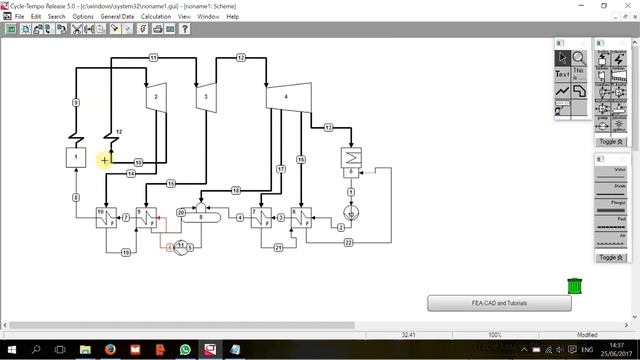Click the green first toolbar icon
The height and width of the screenshot is (360, 640).
click(x=11, y=29)
